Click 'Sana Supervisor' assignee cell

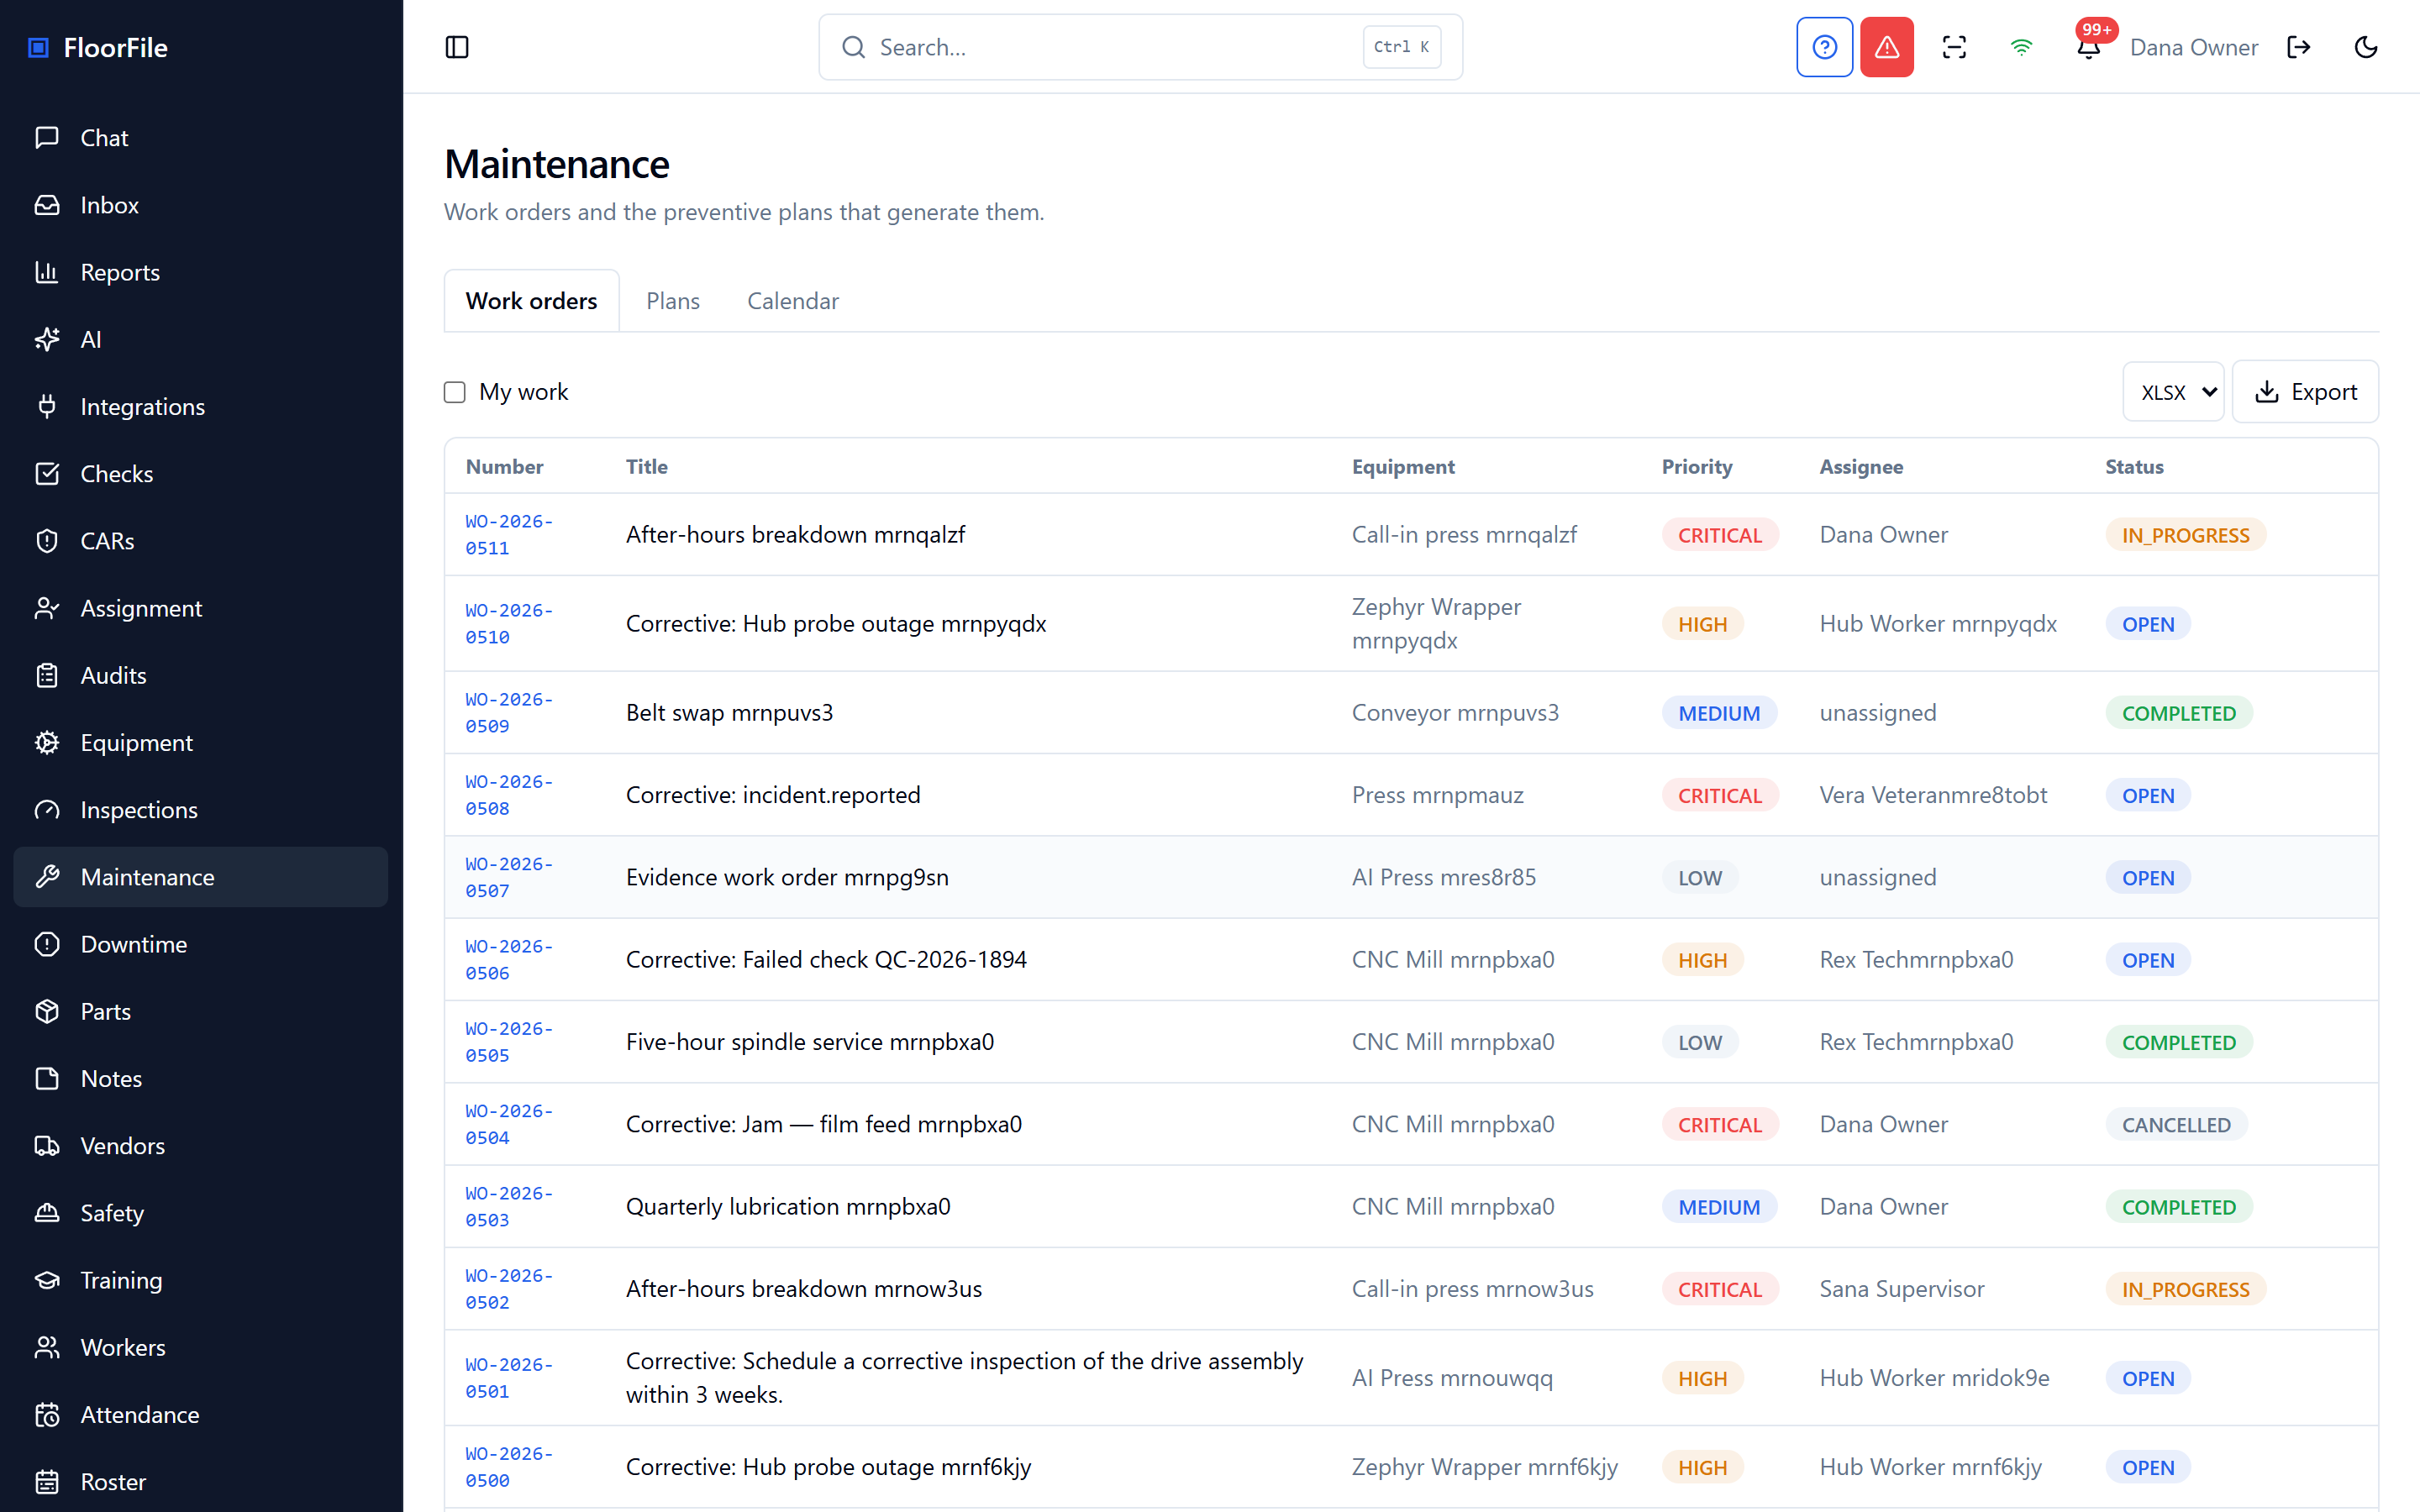coord(1902,1289)
